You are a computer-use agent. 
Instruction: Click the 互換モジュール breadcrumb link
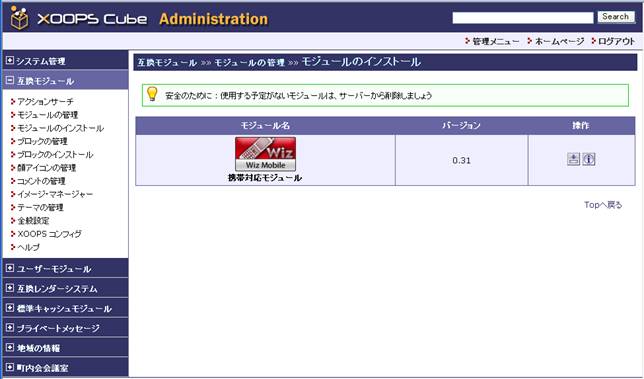167,63
